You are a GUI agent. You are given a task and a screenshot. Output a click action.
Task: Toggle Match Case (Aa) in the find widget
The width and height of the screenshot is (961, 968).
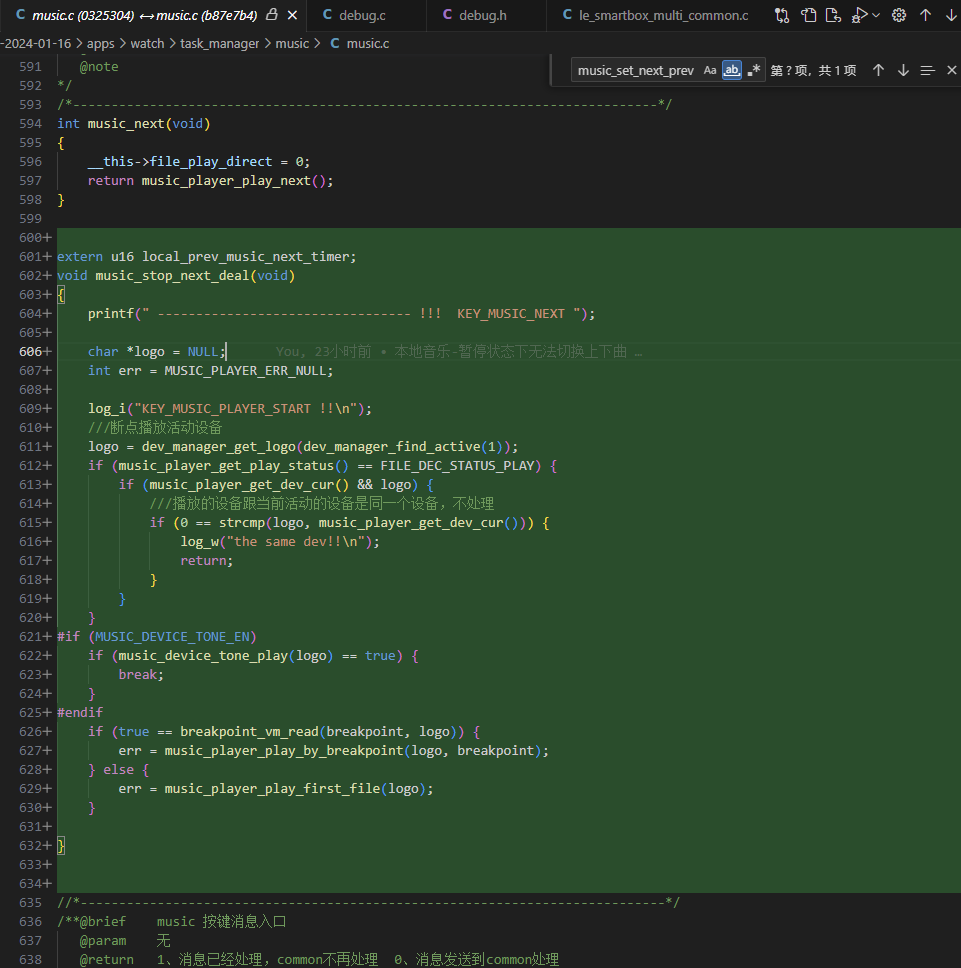(x=710, y=70)
